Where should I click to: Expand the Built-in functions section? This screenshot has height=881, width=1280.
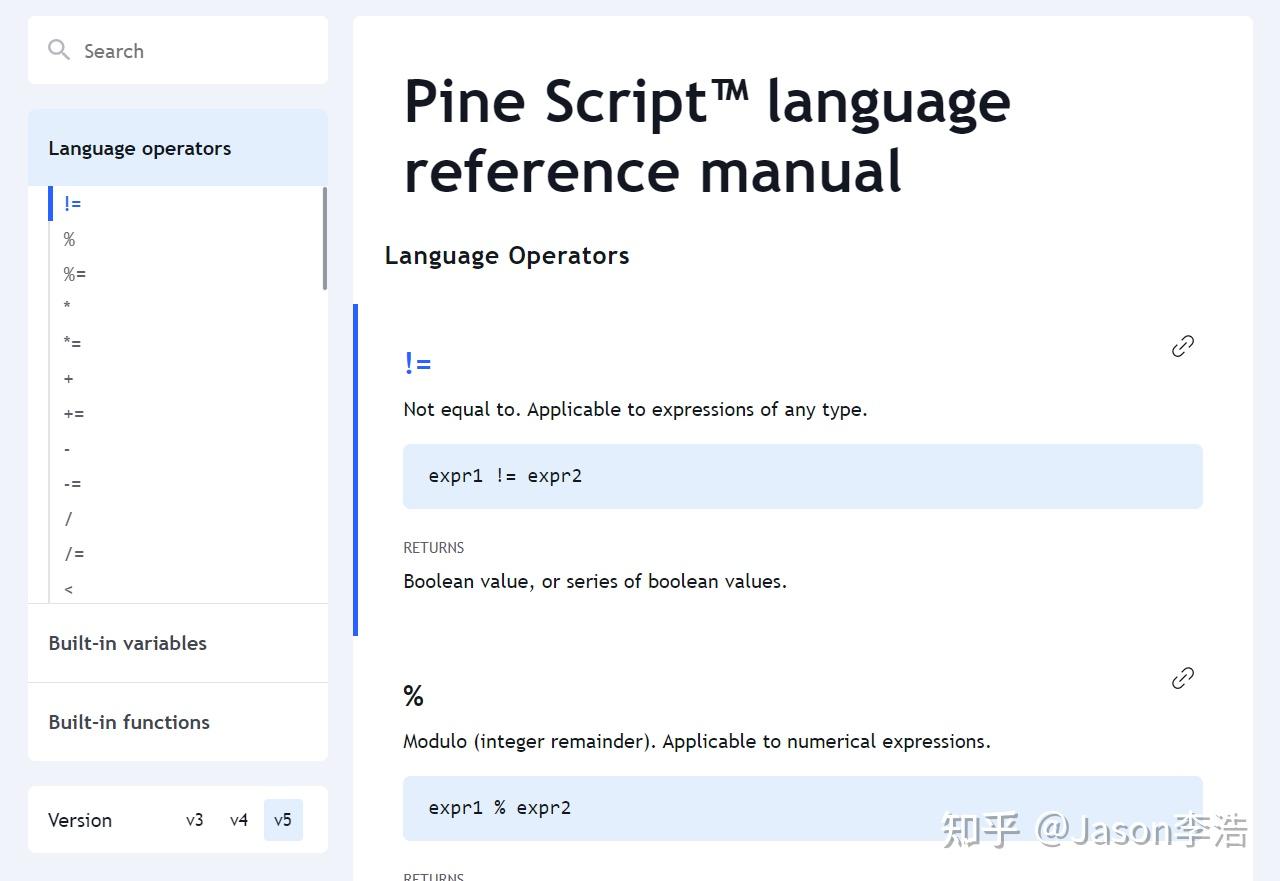129,722
